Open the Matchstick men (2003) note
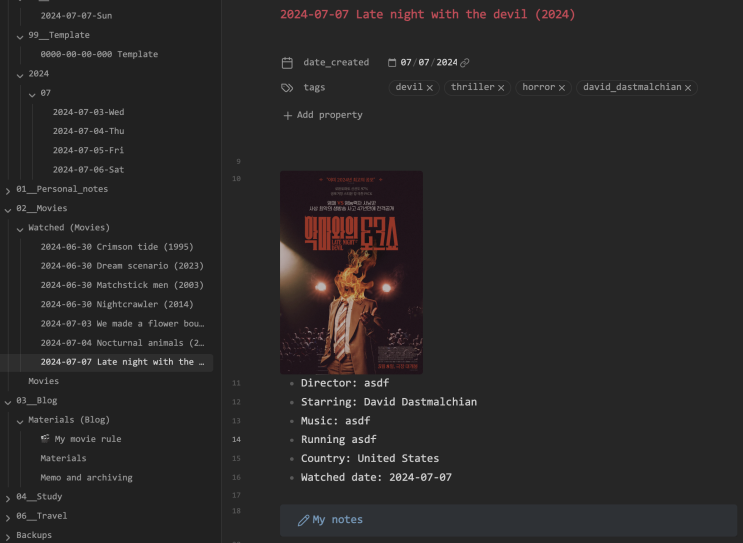Viewport: 743px width, 543px height. click(122, 285)
